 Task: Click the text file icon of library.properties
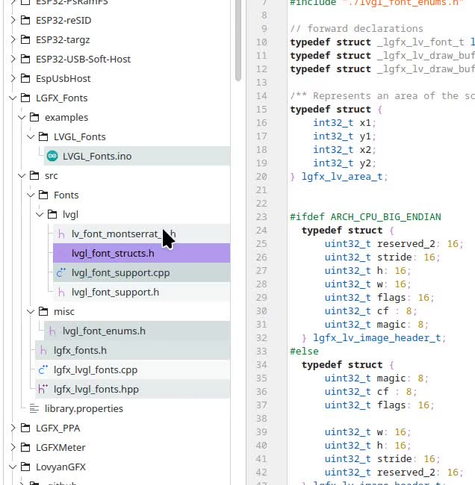(x=34, y=408)
